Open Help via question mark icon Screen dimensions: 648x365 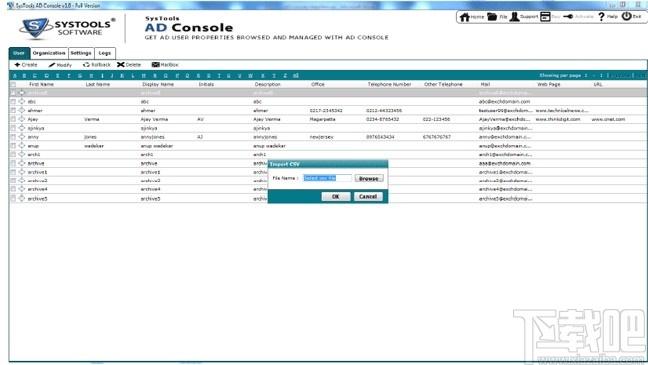[x=601, y=17]
